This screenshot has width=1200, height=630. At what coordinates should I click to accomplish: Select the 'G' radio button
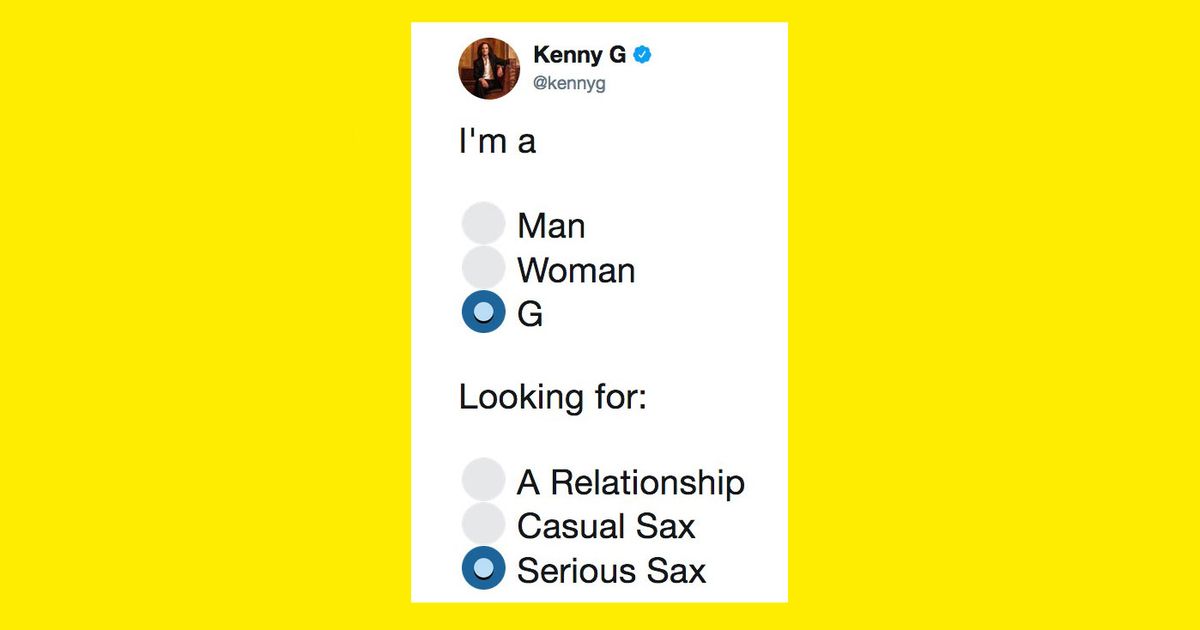(x=483, y=312)
